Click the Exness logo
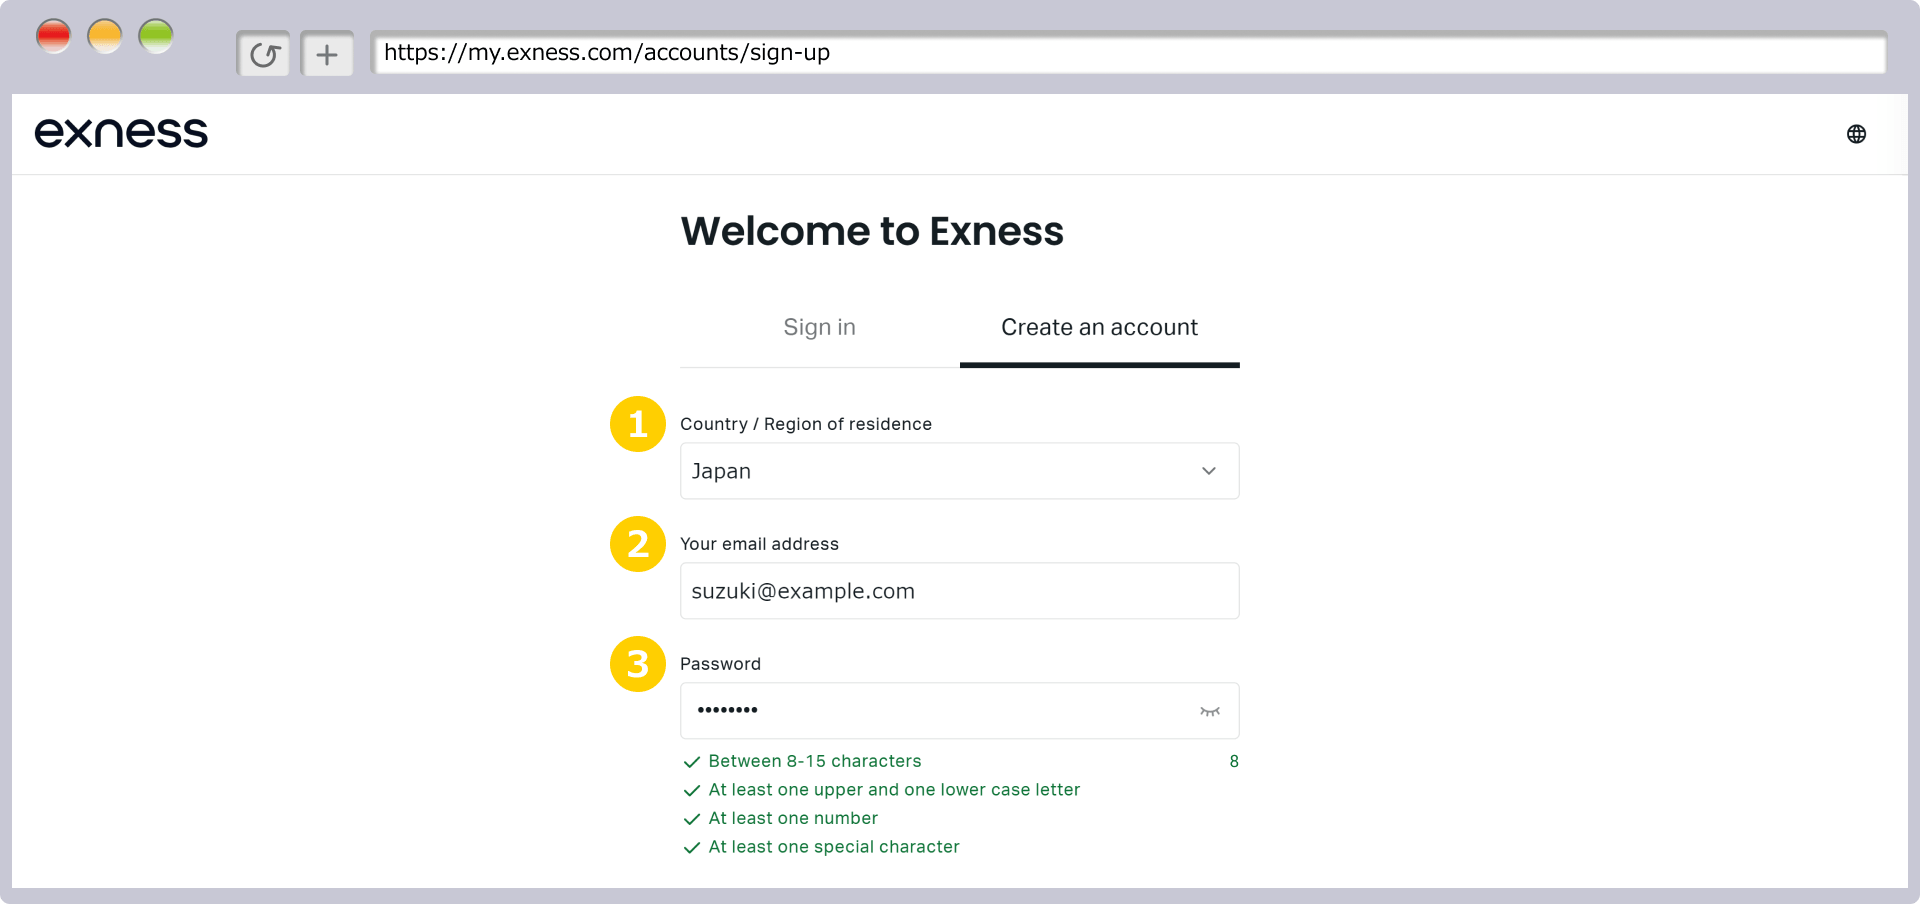1920x904 pixels. [121, 133]
